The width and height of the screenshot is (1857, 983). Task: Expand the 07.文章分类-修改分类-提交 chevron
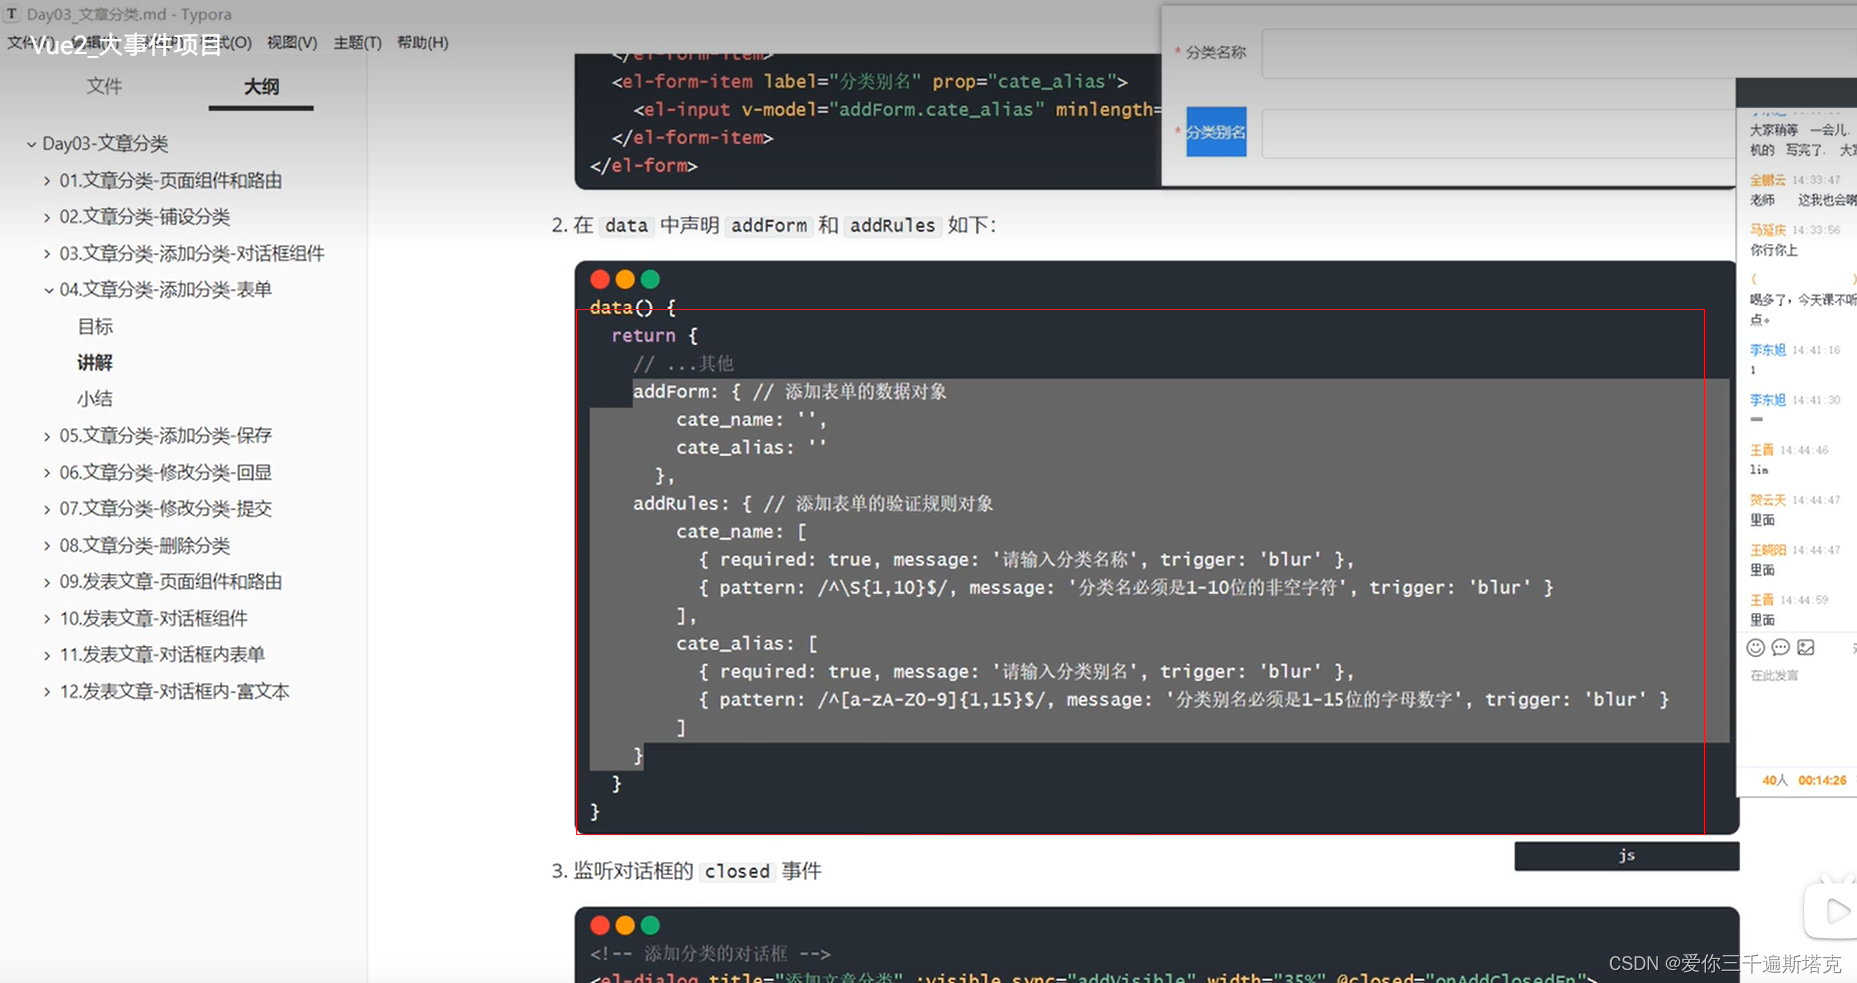pos(47,509)
